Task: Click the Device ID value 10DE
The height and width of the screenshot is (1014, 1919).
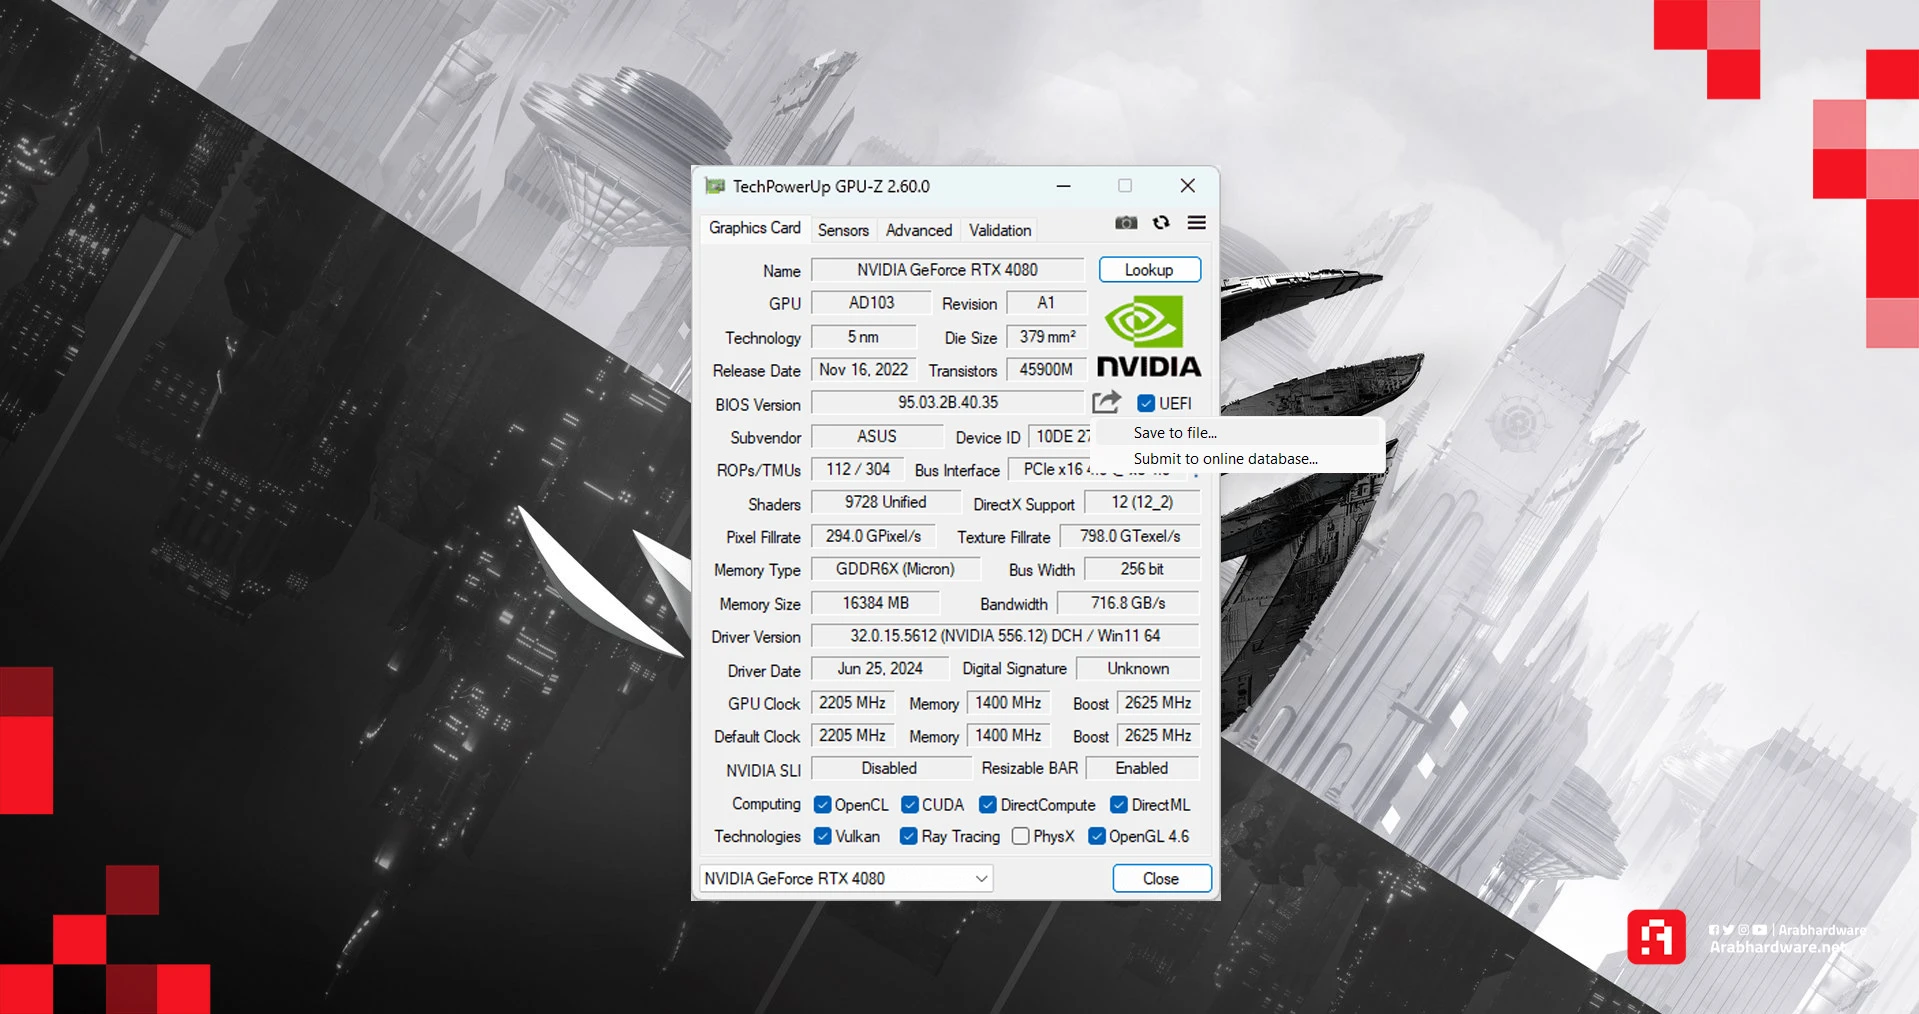Action: click(x=1062, y=436)
